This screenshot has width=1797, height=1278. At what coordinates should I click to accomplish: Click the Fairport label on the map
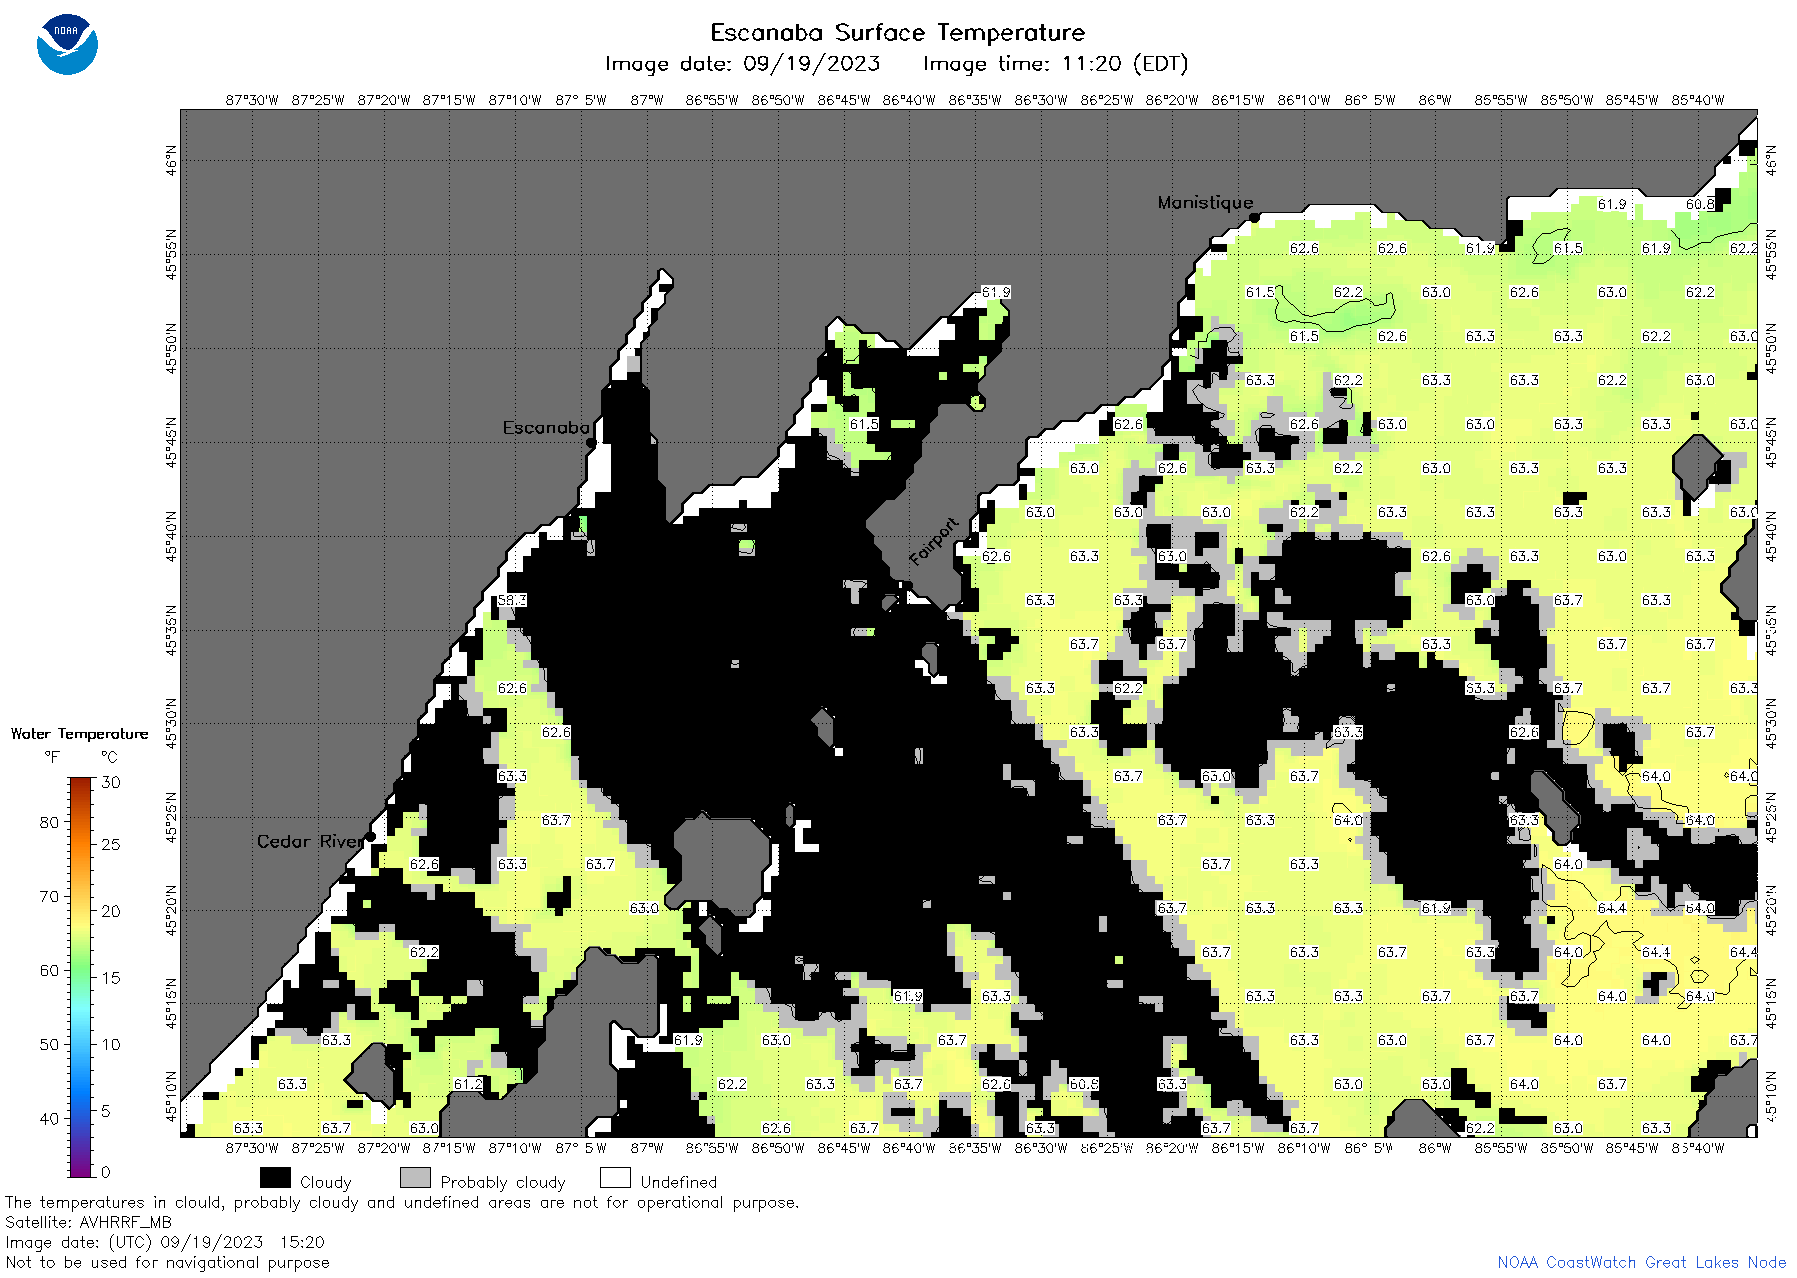(934, 542)
